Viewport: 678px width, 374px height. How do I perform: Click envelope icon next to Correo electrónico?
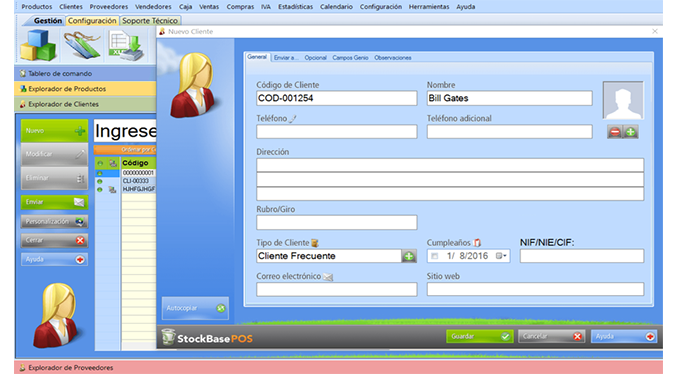tap(328, 277)
